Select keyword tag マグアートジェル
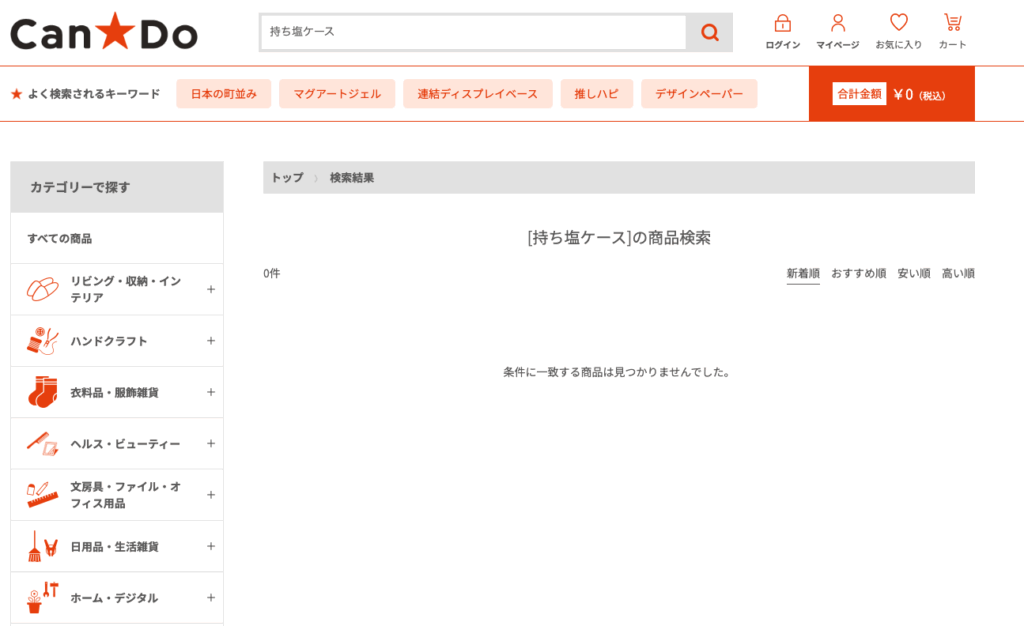Viewport: 1024px width, 626px height. [337, 94]
